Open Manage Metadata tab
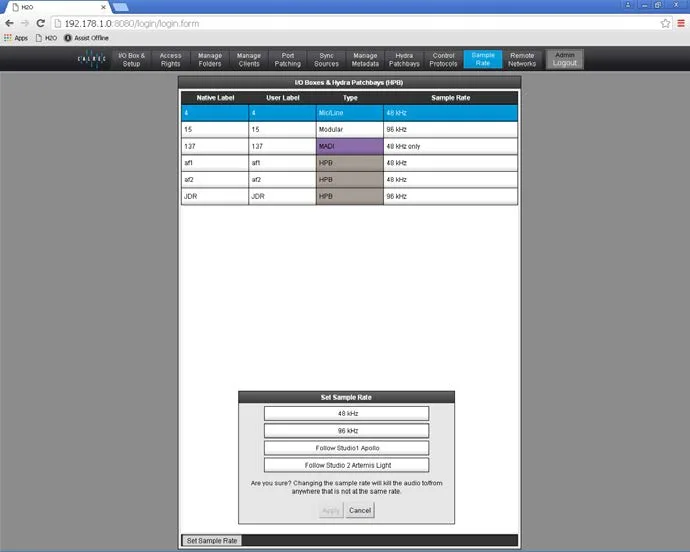The width and height of the screenshot is (690, 552). coord(365,59)
